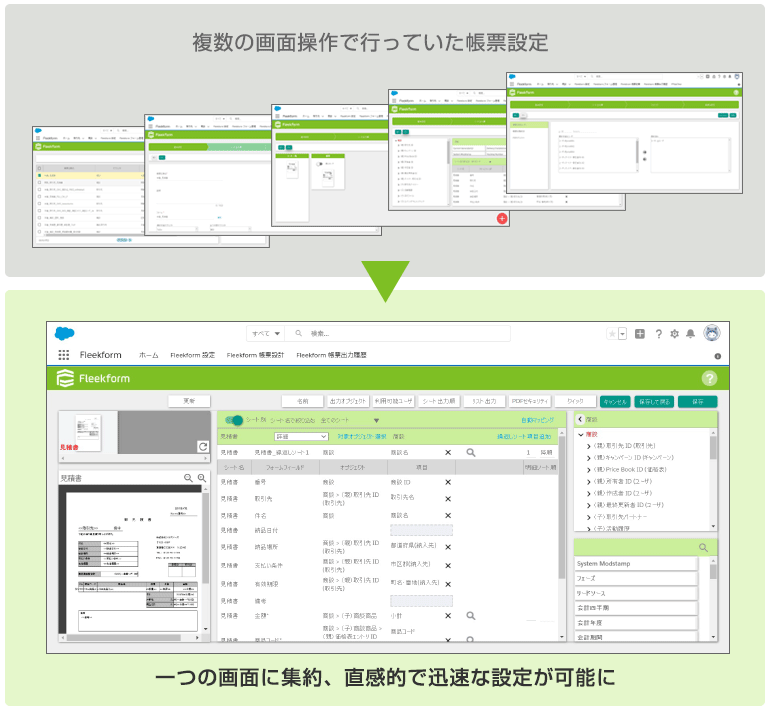Viewport: 770px width, 711px height.
Task: Click the Fleekform help button in green banner
Action: (x=709, y=378)
